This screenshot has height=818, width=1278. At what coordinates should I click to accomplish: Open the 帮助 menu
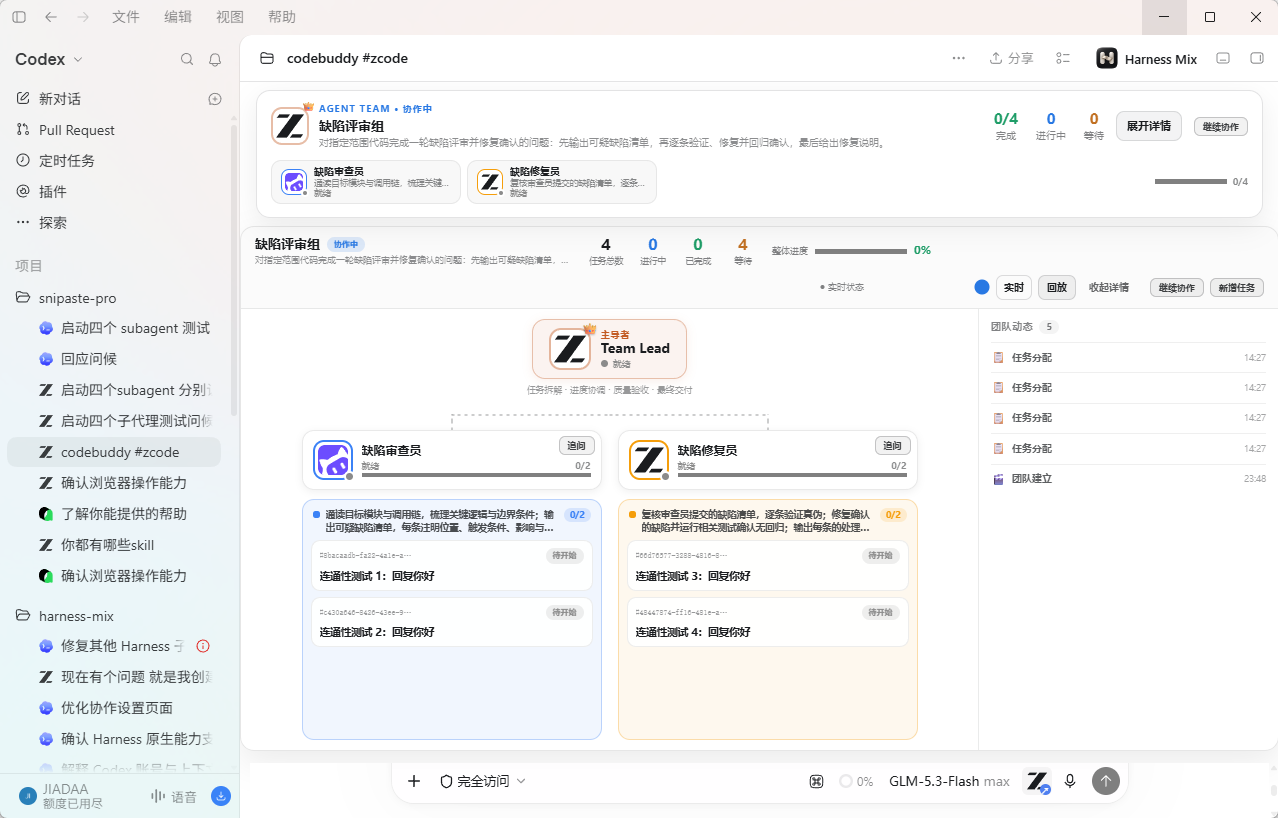coord(282,17)
